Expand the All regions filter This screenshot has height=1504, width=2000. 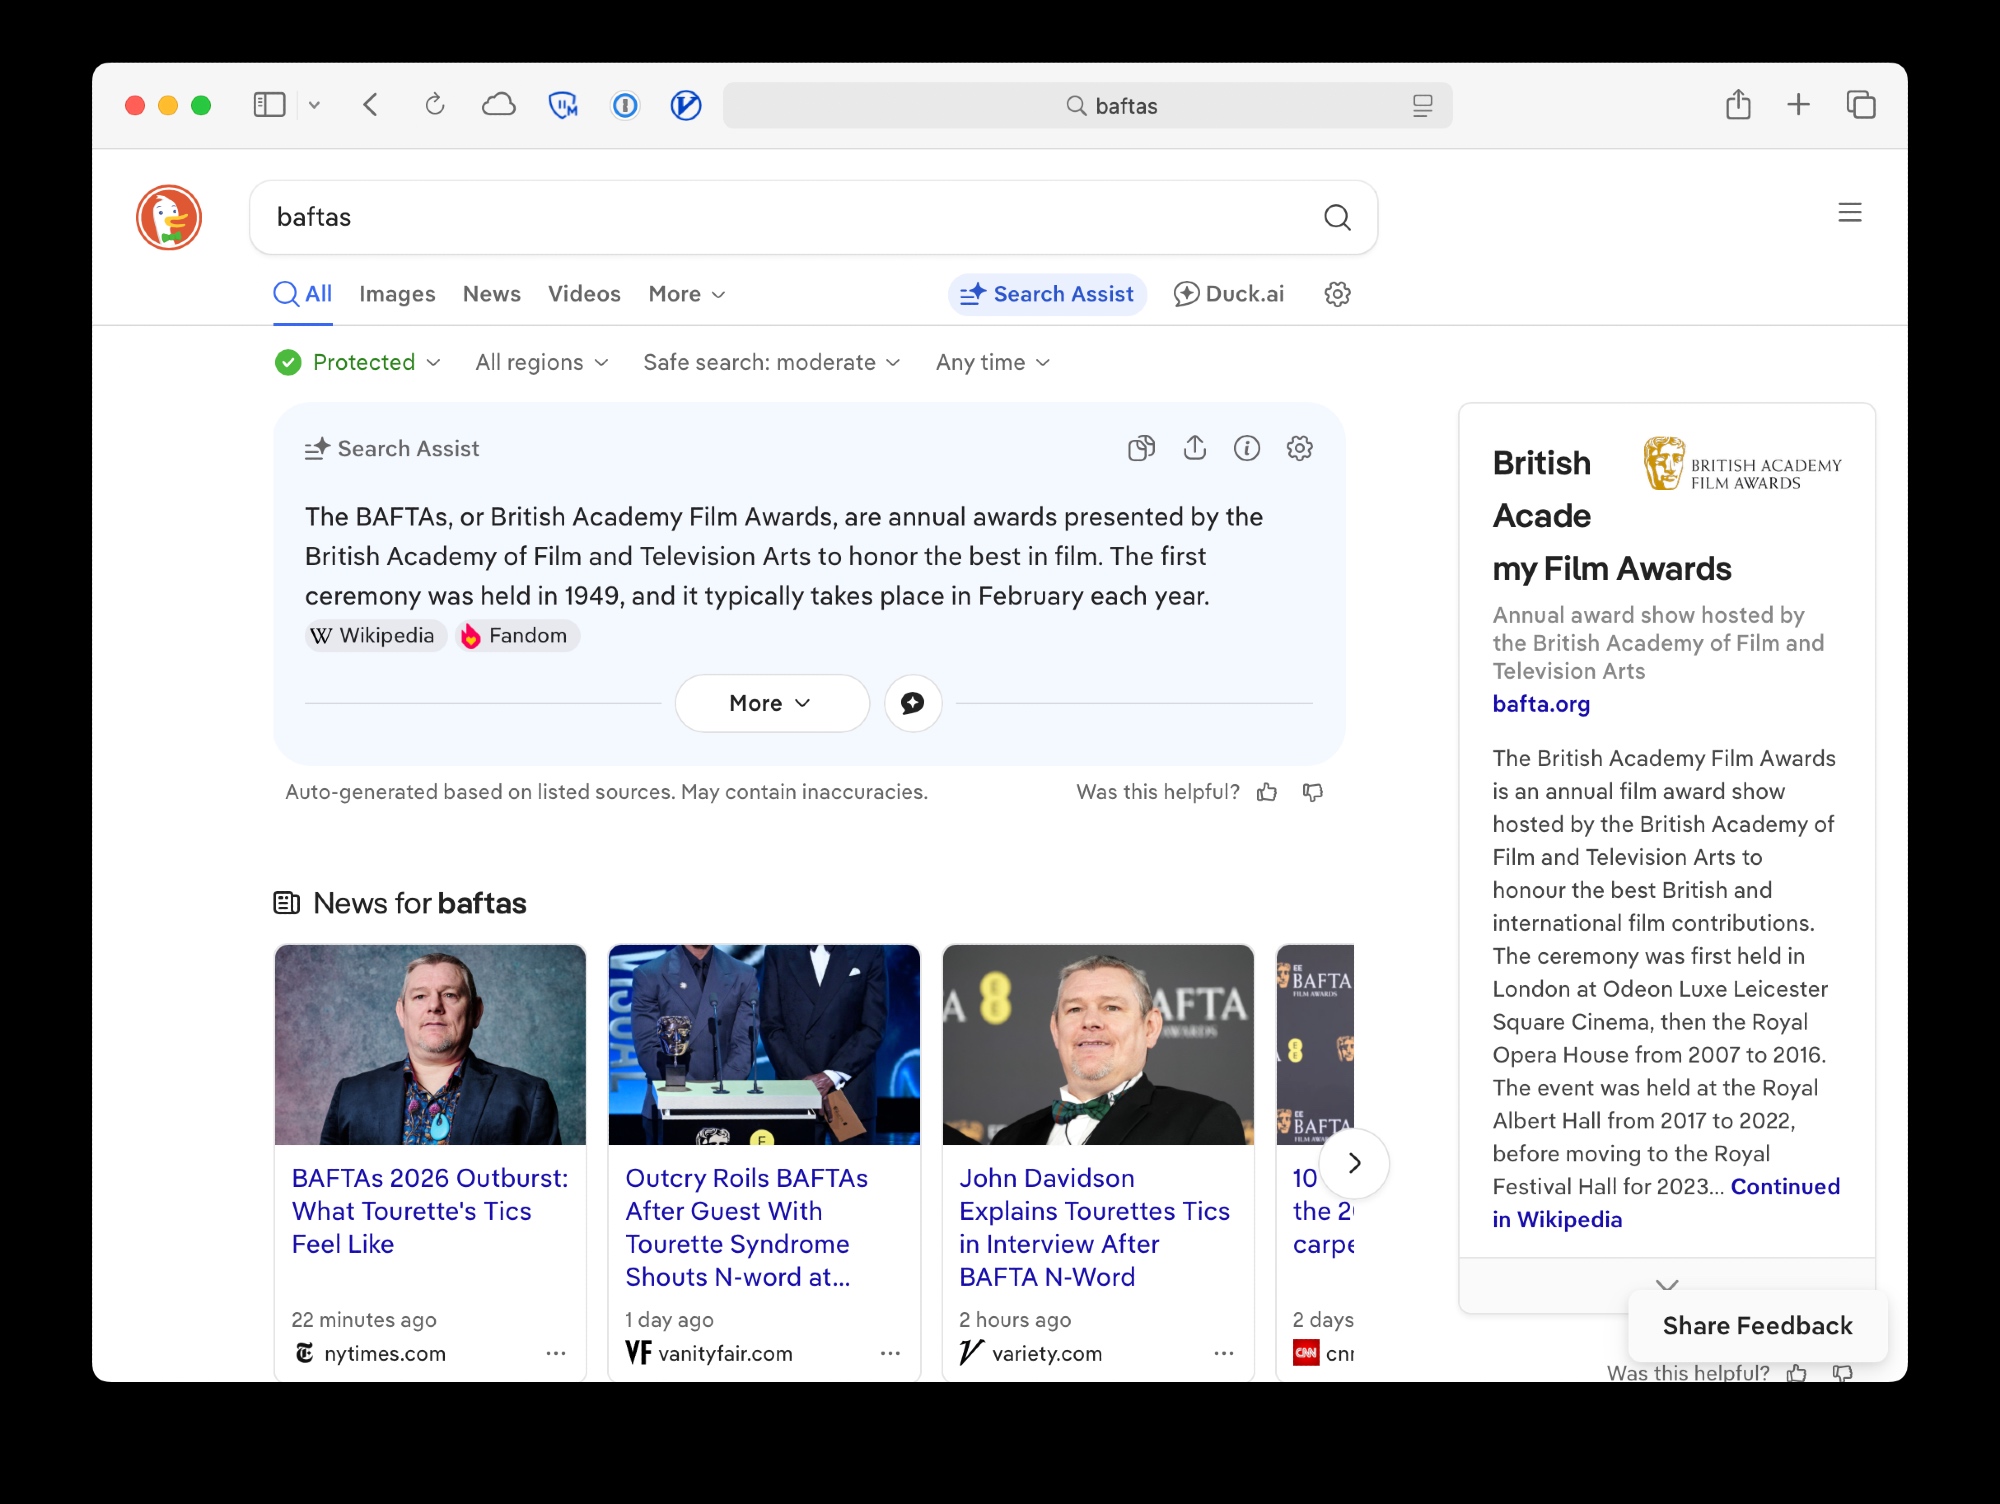coord(541,362)
